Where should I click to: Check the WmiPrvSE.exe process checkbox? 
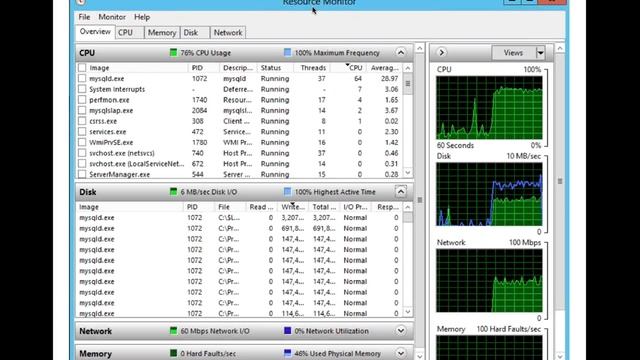(x=82, y=142)
